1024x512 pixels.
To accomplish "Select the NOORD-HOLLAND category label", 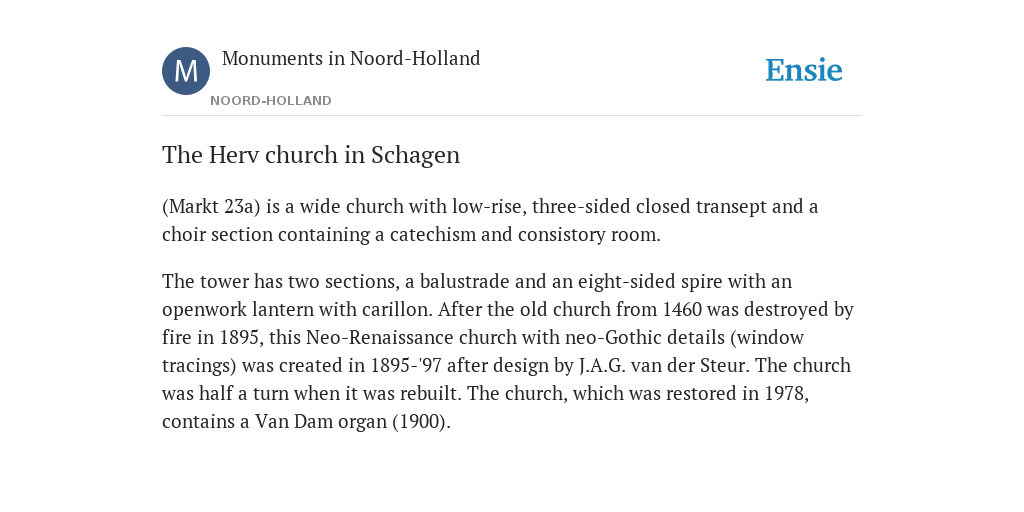I will coord(271,101).
